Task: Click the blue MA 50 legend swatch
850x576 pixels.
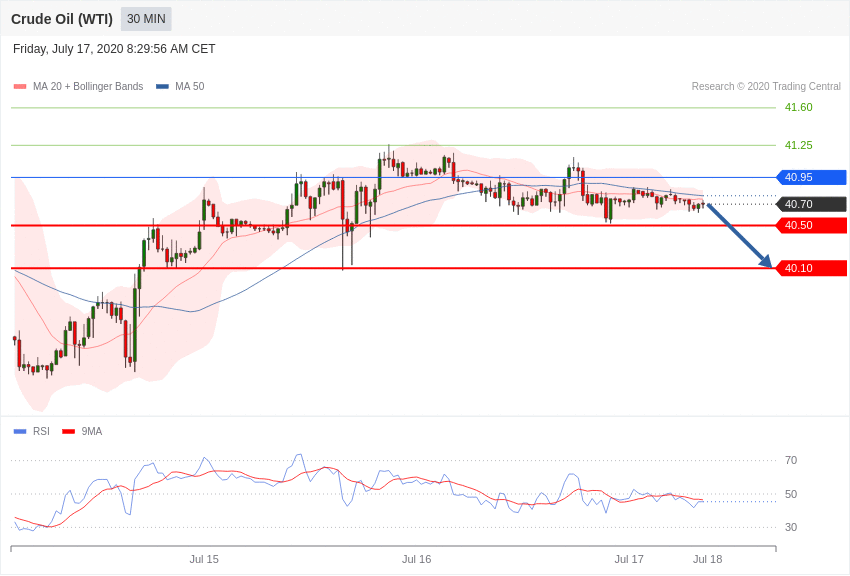Action: 162,87
